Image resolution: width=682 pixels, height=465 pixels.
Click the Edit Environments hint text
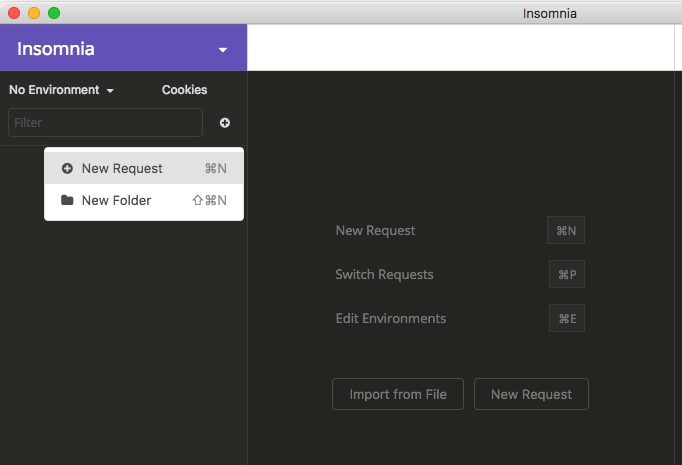(390, 319)
